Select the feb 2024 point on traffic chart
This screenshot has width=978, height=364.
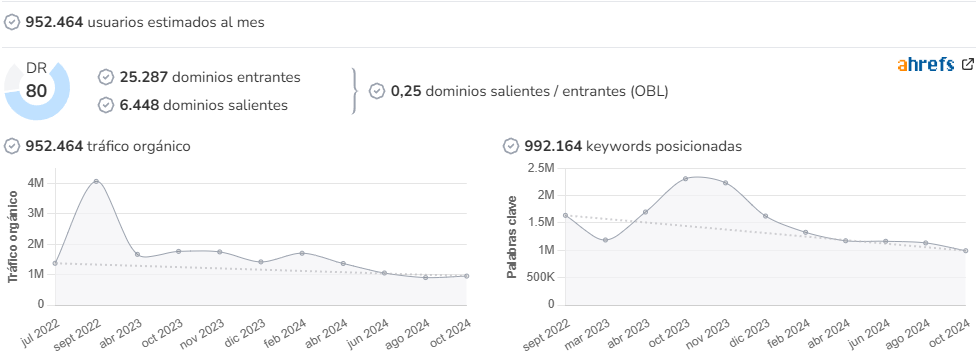pos(302,253)
